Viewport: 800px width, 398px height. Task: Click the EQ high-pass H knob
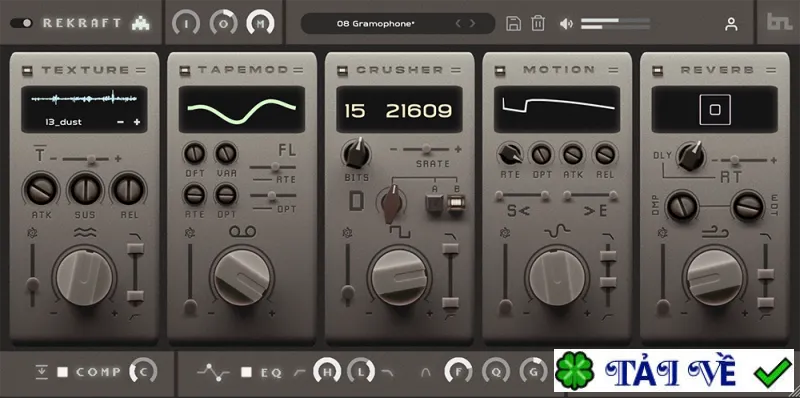point(327,371)
